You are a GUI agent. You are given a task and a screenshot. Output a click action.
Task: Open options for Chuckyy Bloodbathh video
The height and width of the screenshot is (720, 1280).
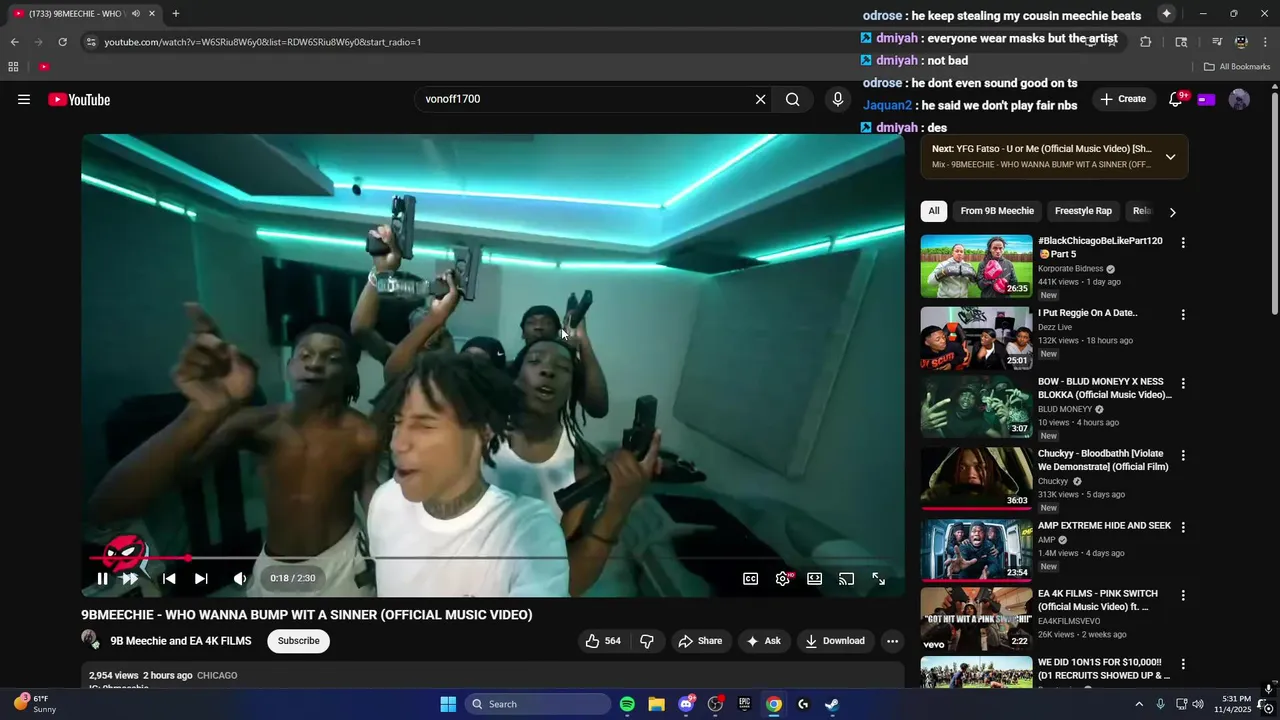pos(1183,455)
